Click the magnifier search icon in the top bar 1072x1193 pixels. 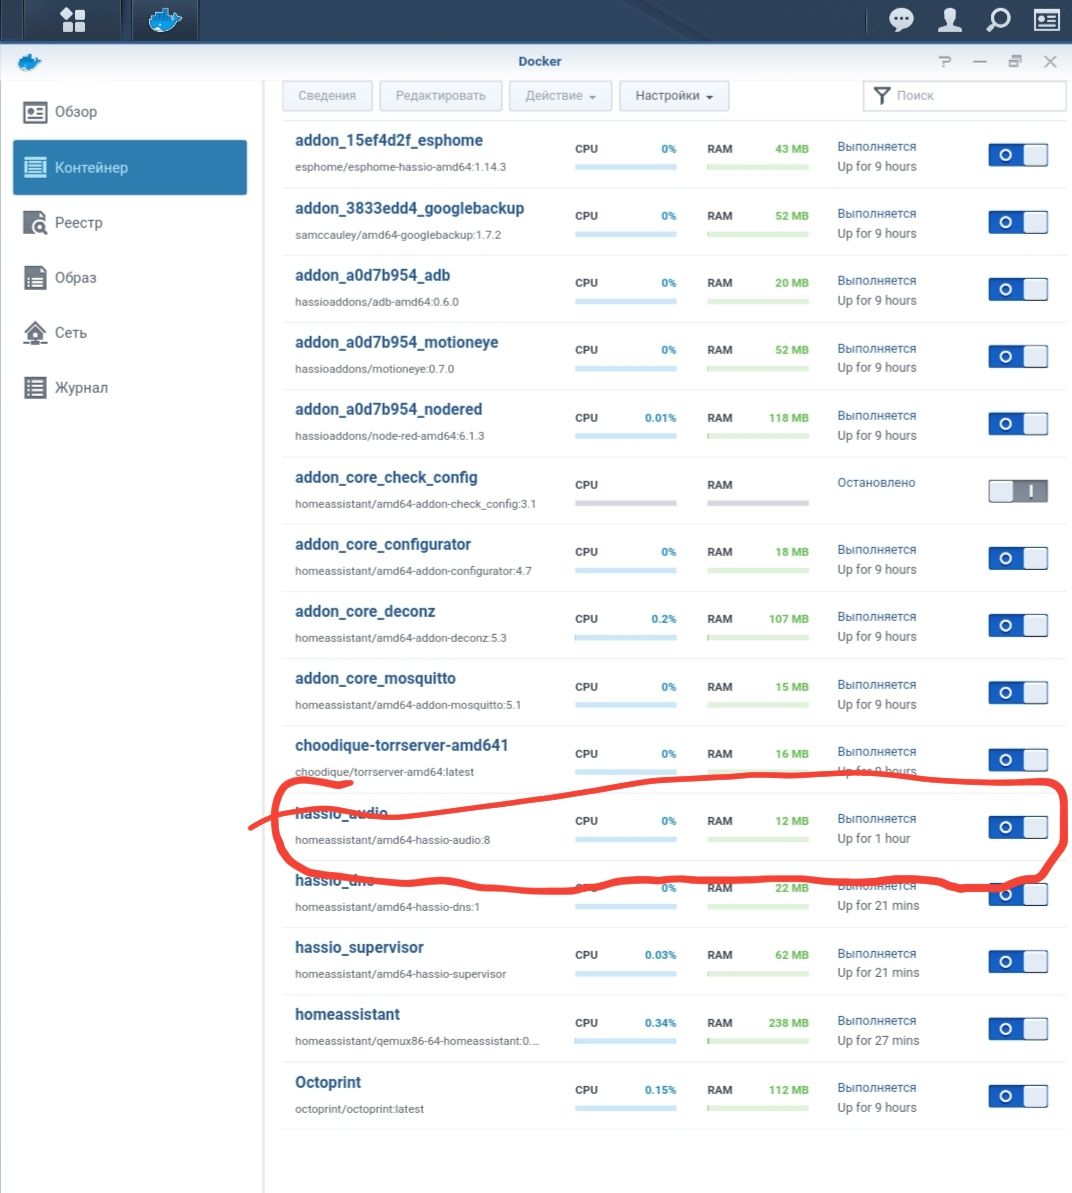tap(998, 19)
